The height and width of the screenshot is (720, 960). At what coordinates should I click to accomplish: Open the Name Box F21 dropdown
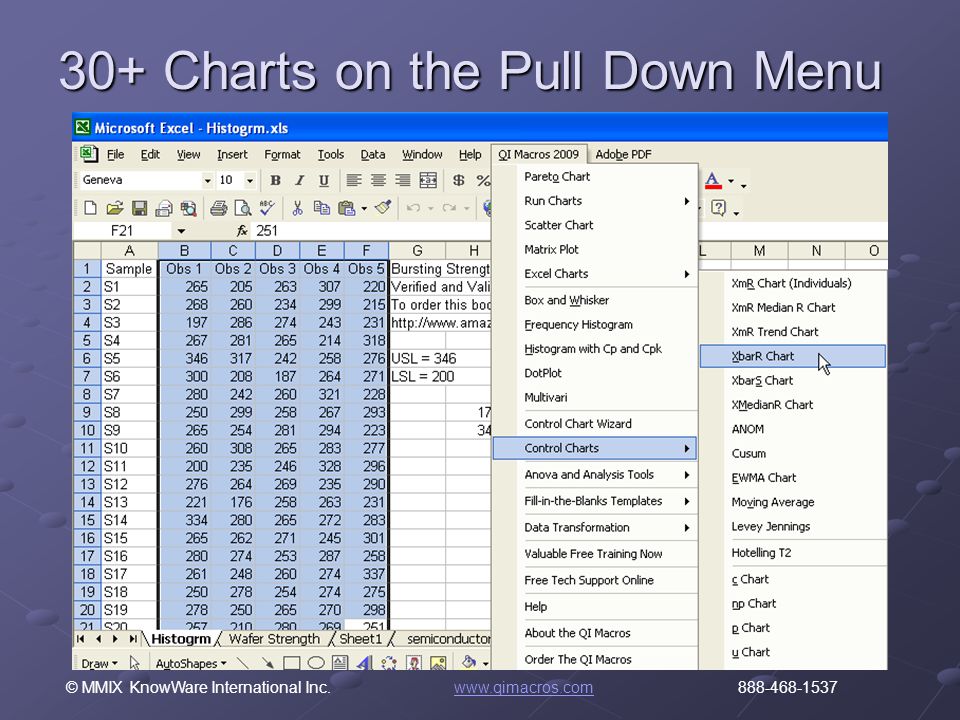coord(181,231)
